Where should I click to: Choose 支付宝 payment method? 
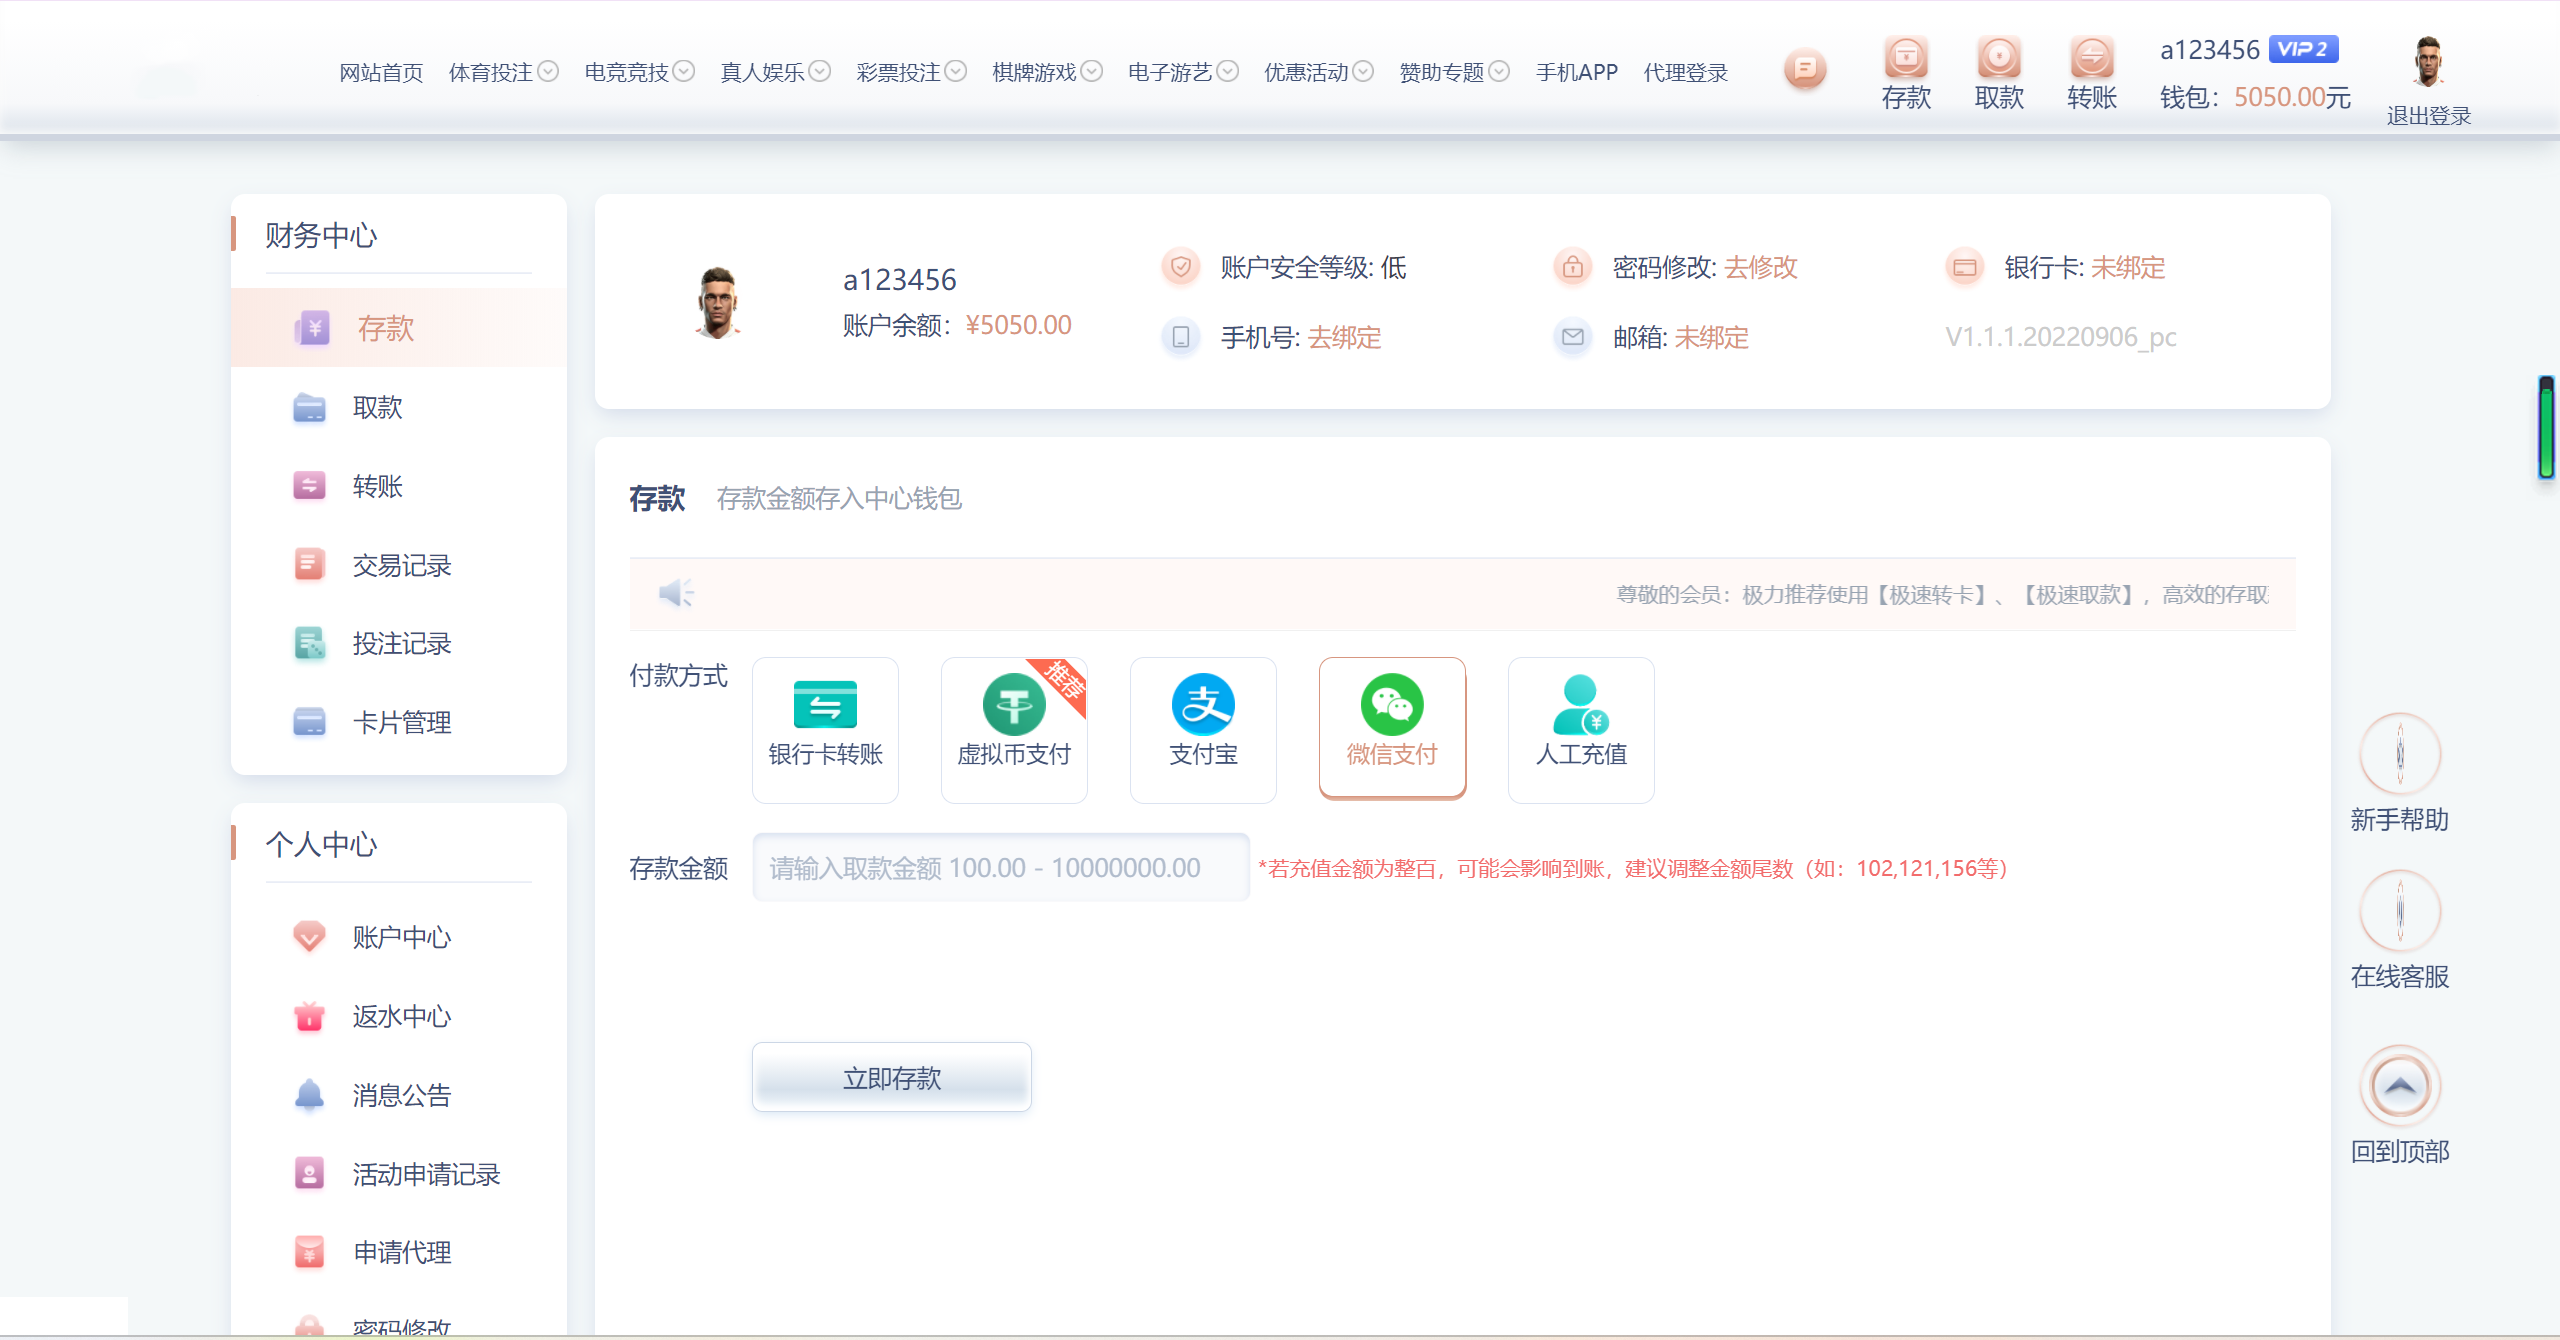pyautogui.click(x=1203, y=730)
